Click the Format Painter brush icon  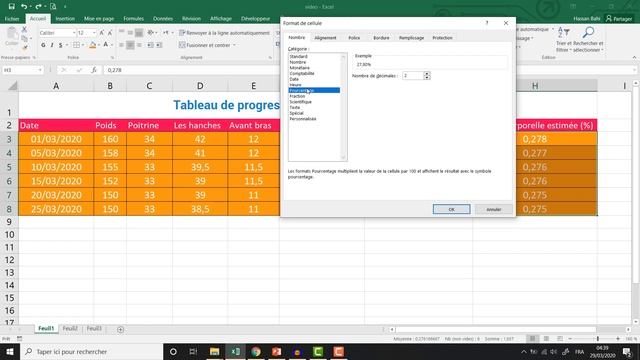point(24,47)
